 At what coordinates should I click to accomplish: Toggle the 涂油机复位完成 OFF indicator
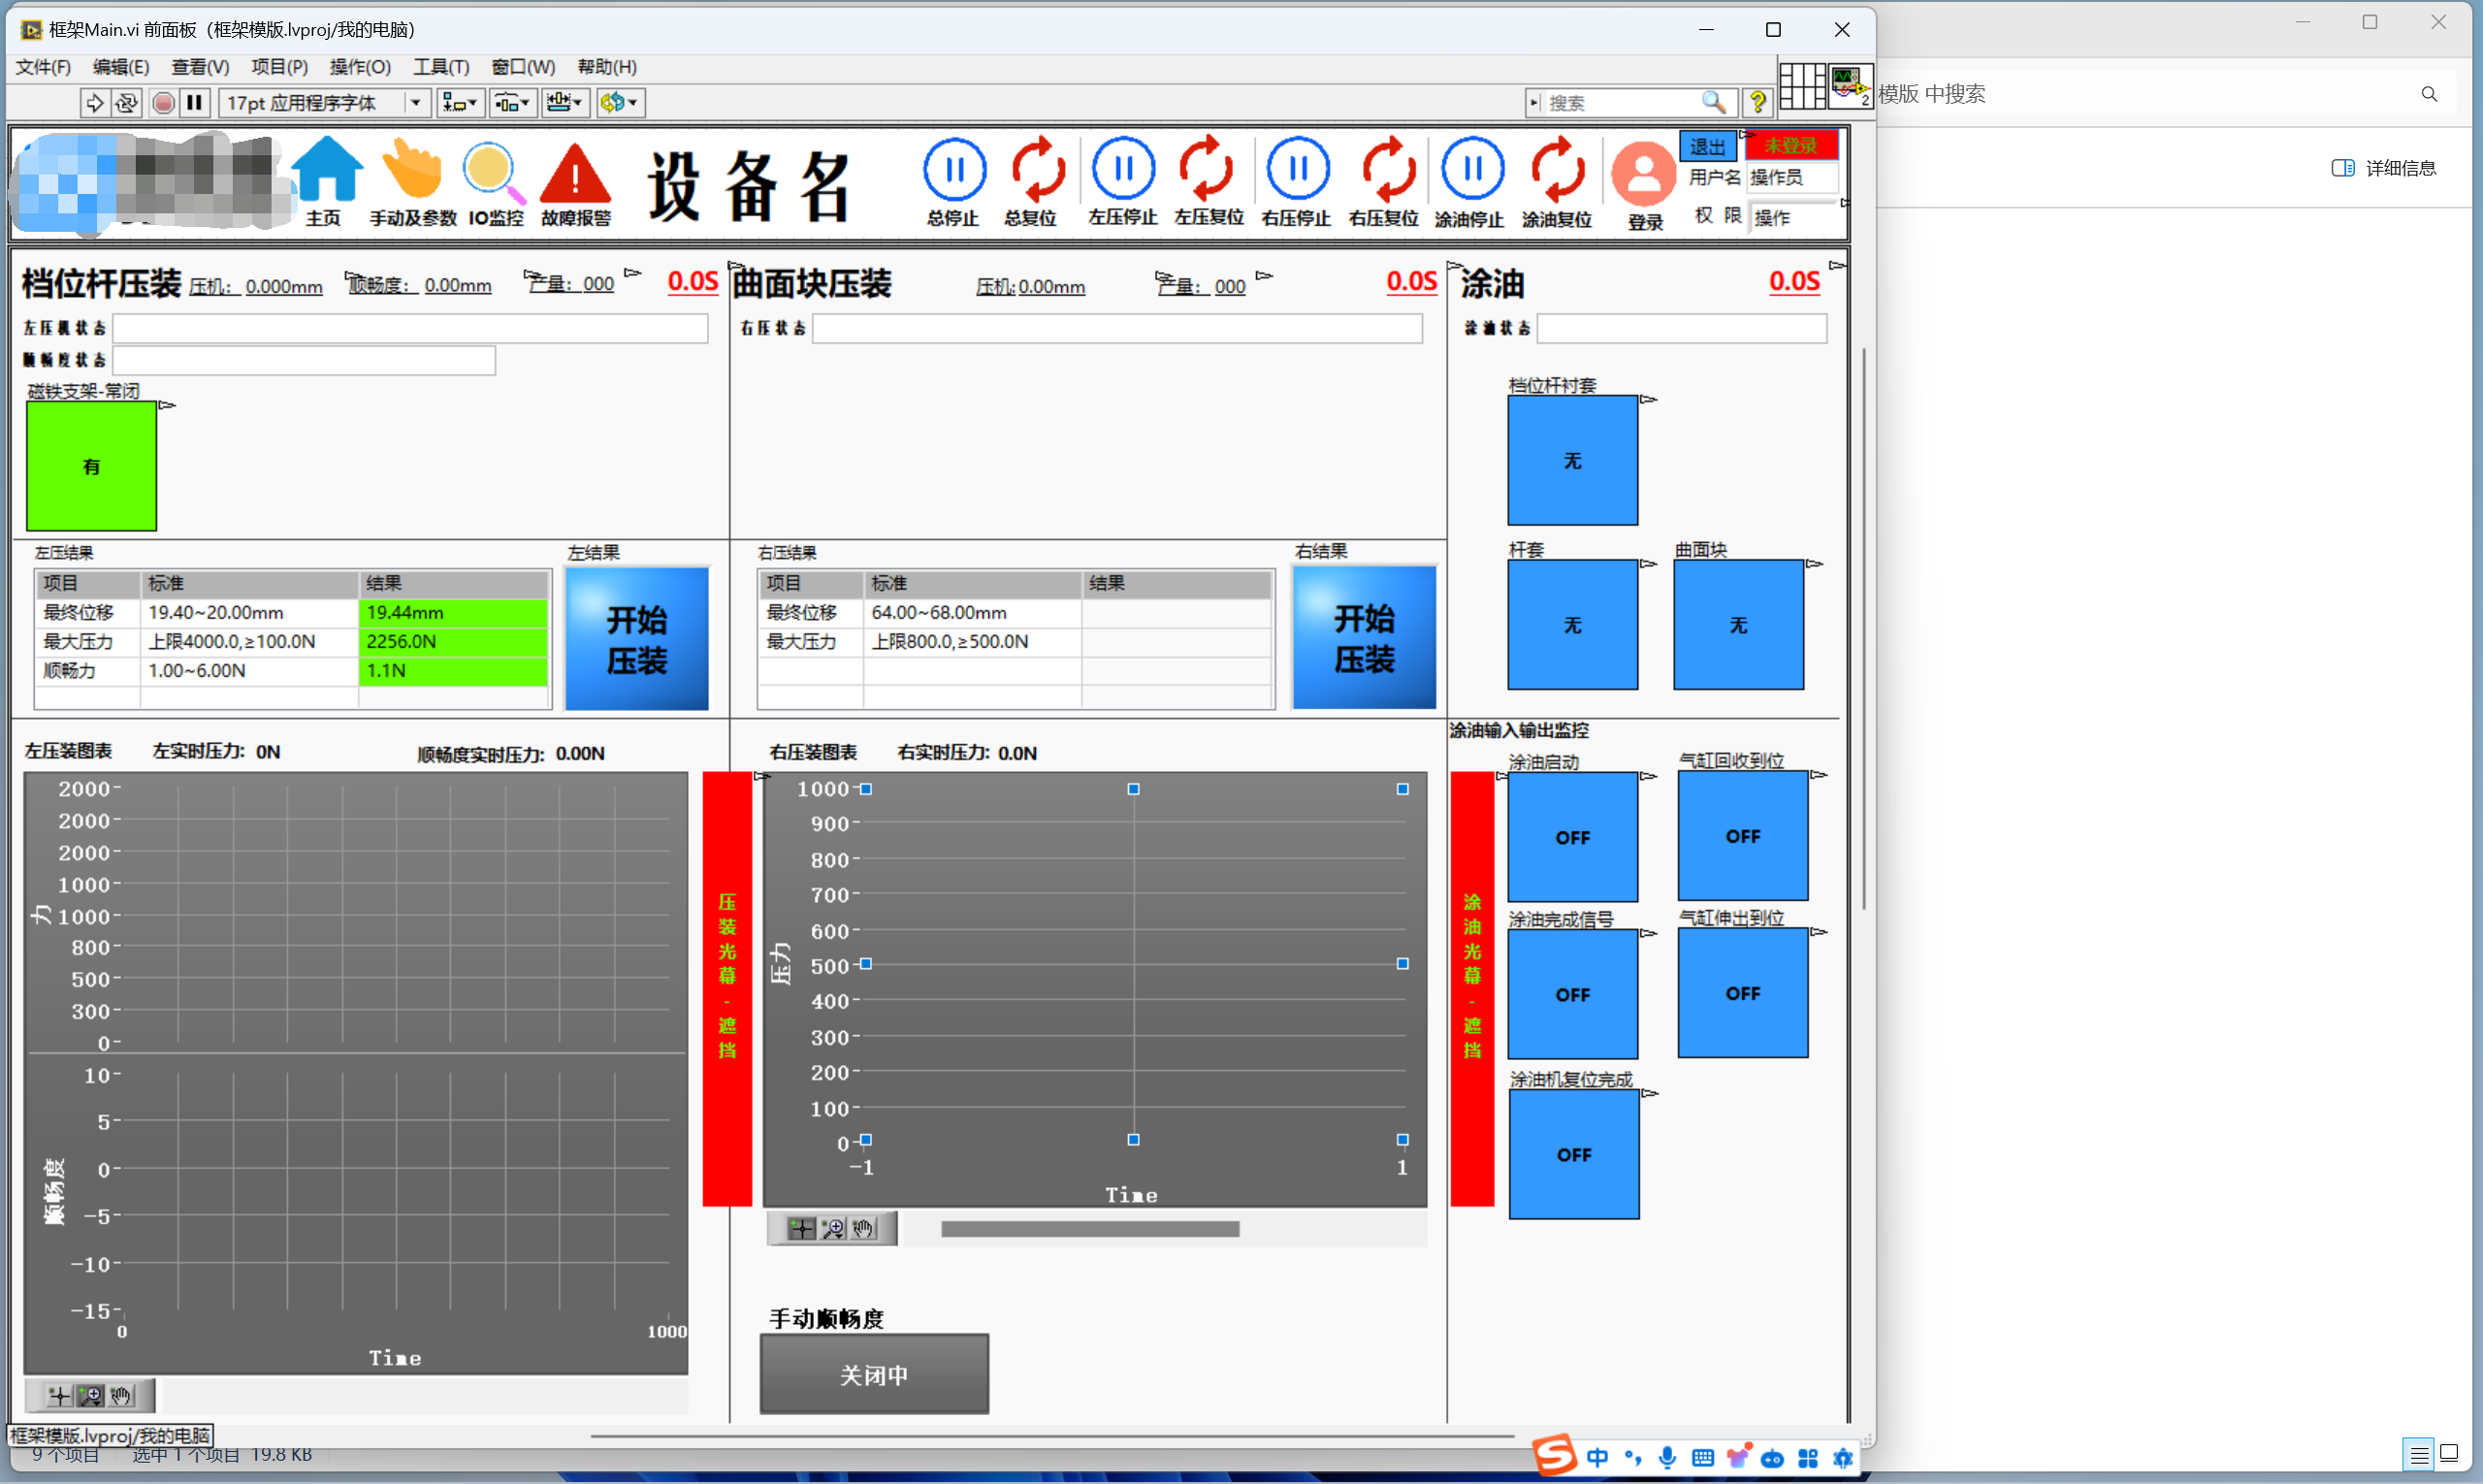click(1573, 1154)
